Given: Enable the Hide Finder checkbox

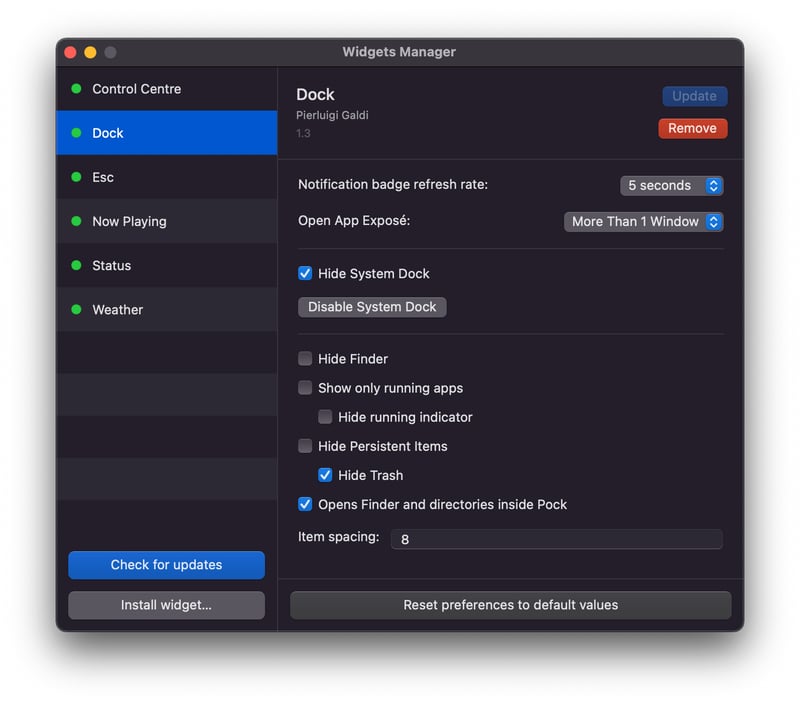Looking at the screenshot, I should 305,359.
